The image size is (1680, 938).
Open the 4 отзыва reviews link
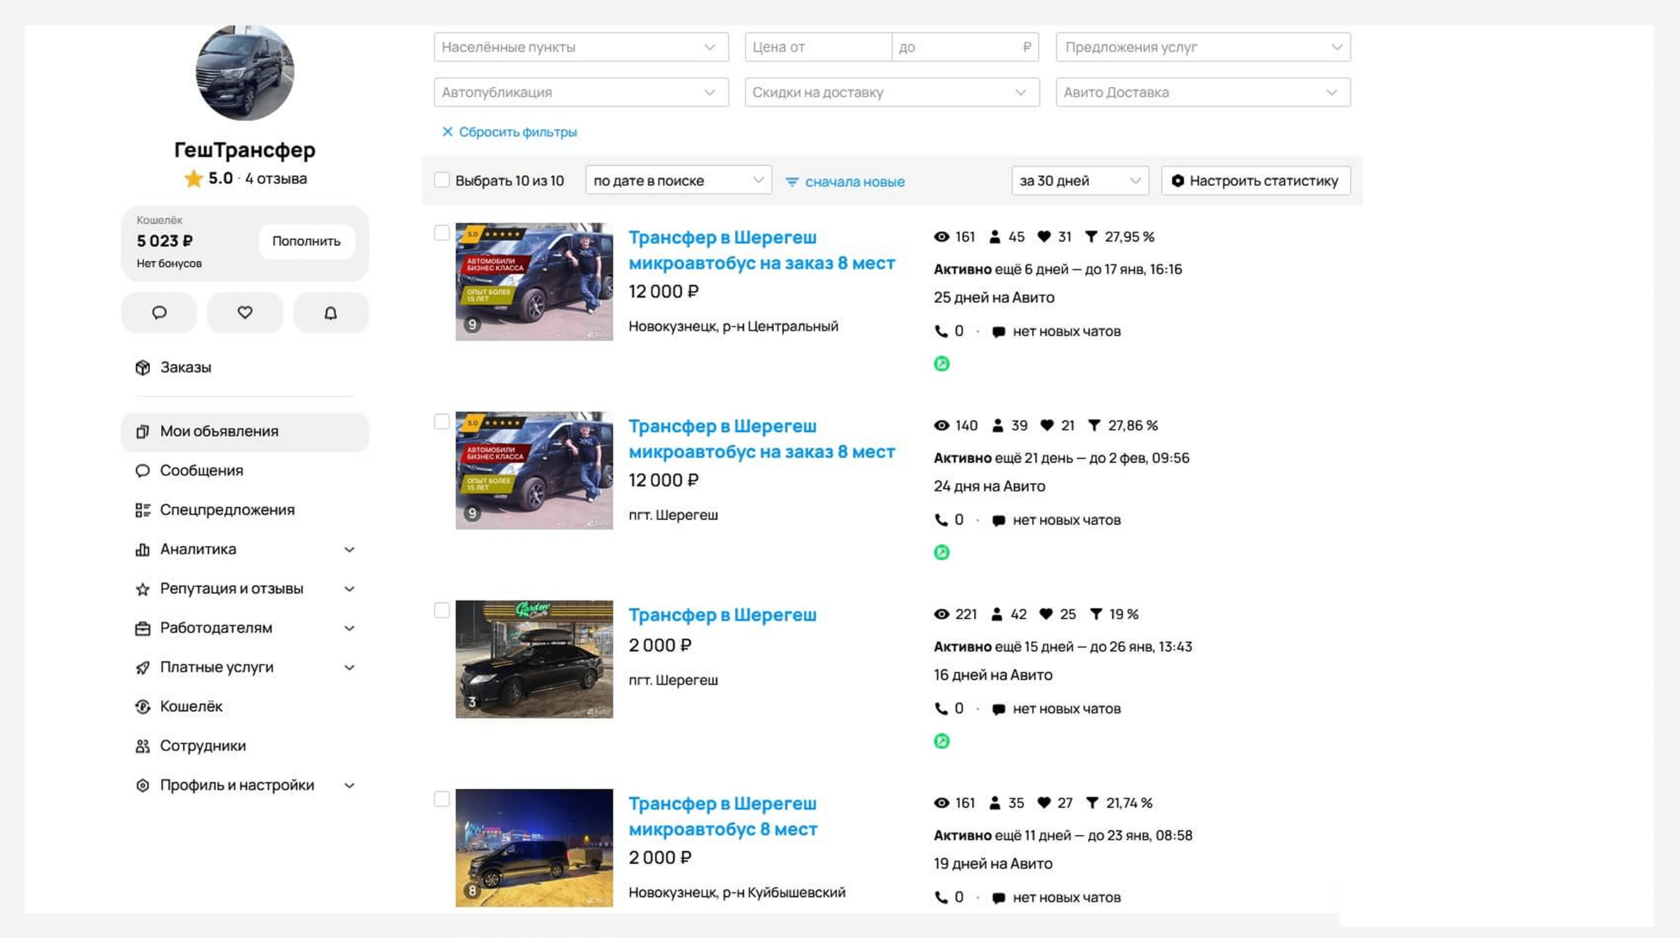pos(276,179)
